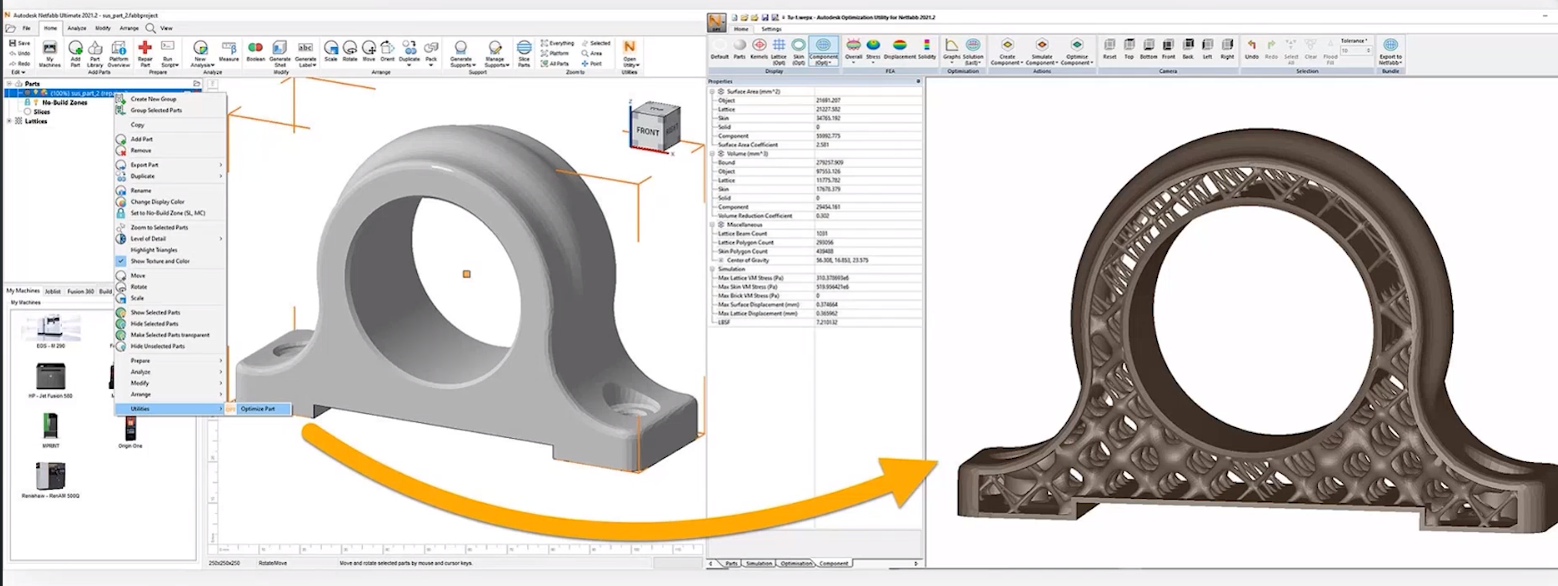Viewport: 1558px width, 586px height.
Task: Choose Optimize Part in the submenu
Action: [x=258, y=409]
